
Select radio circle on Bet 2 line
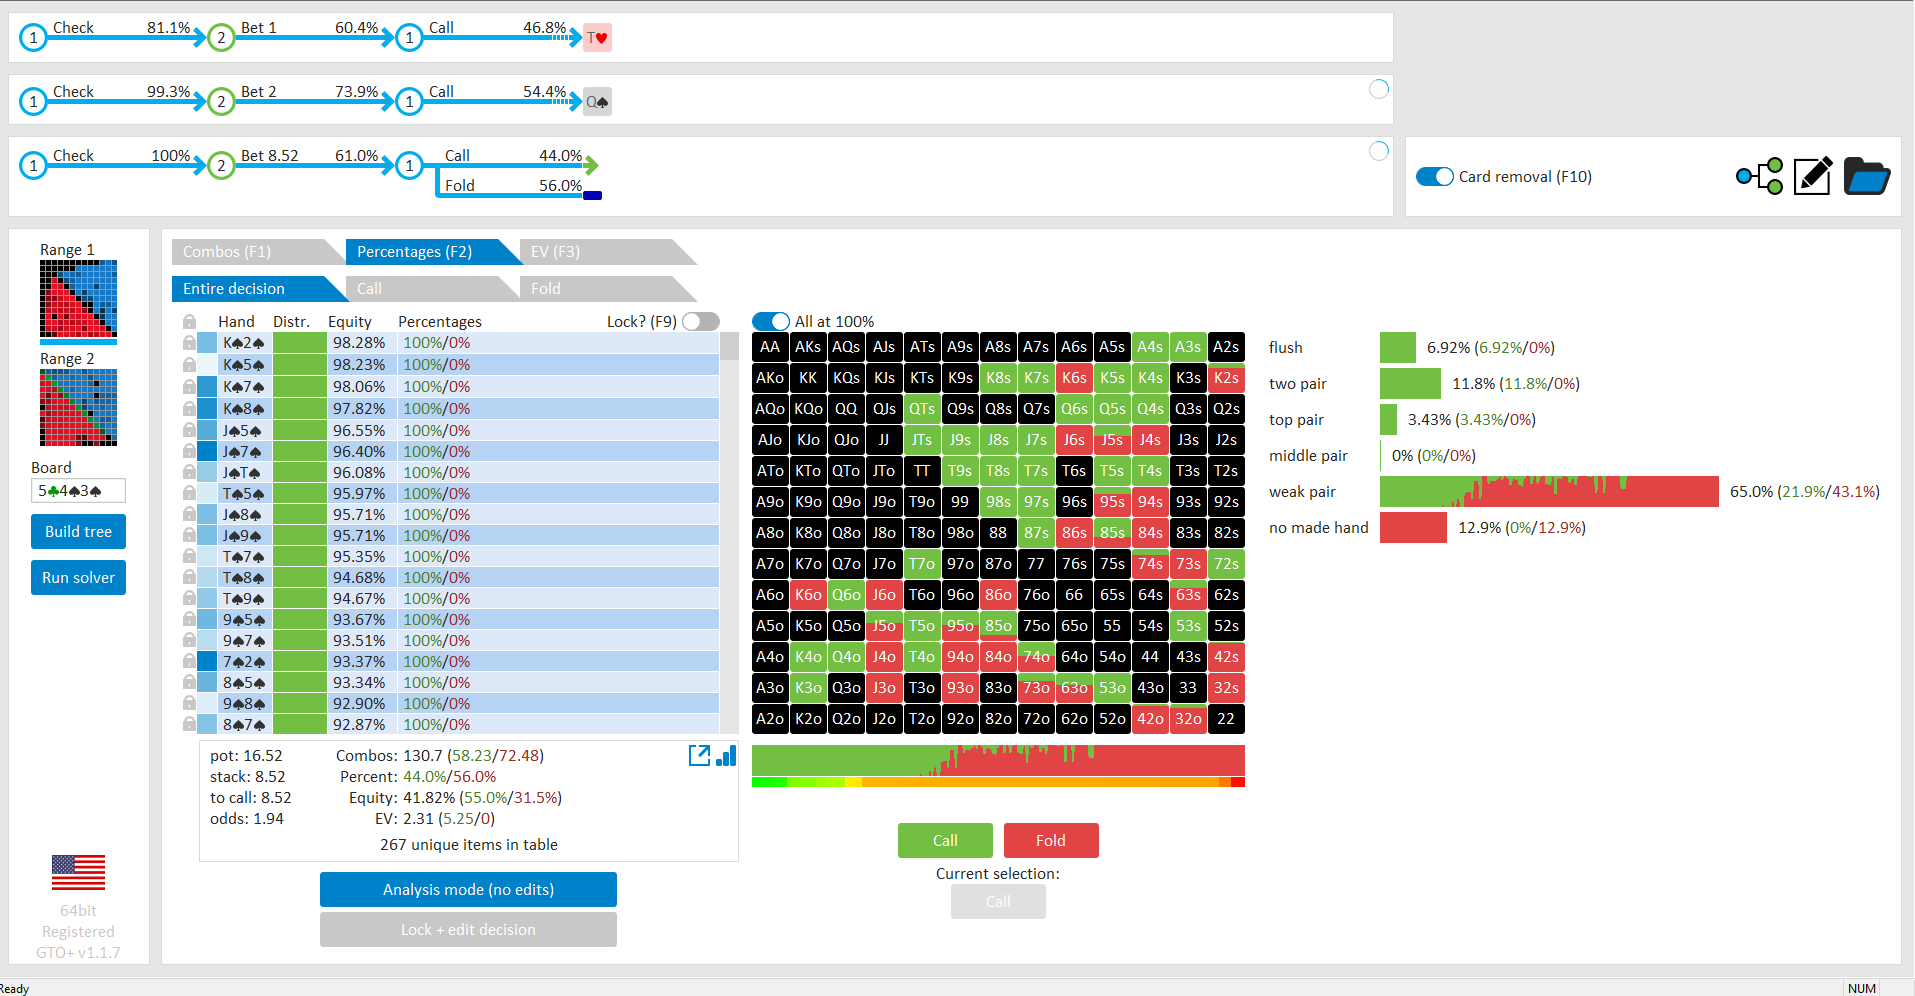[1379, 89]
